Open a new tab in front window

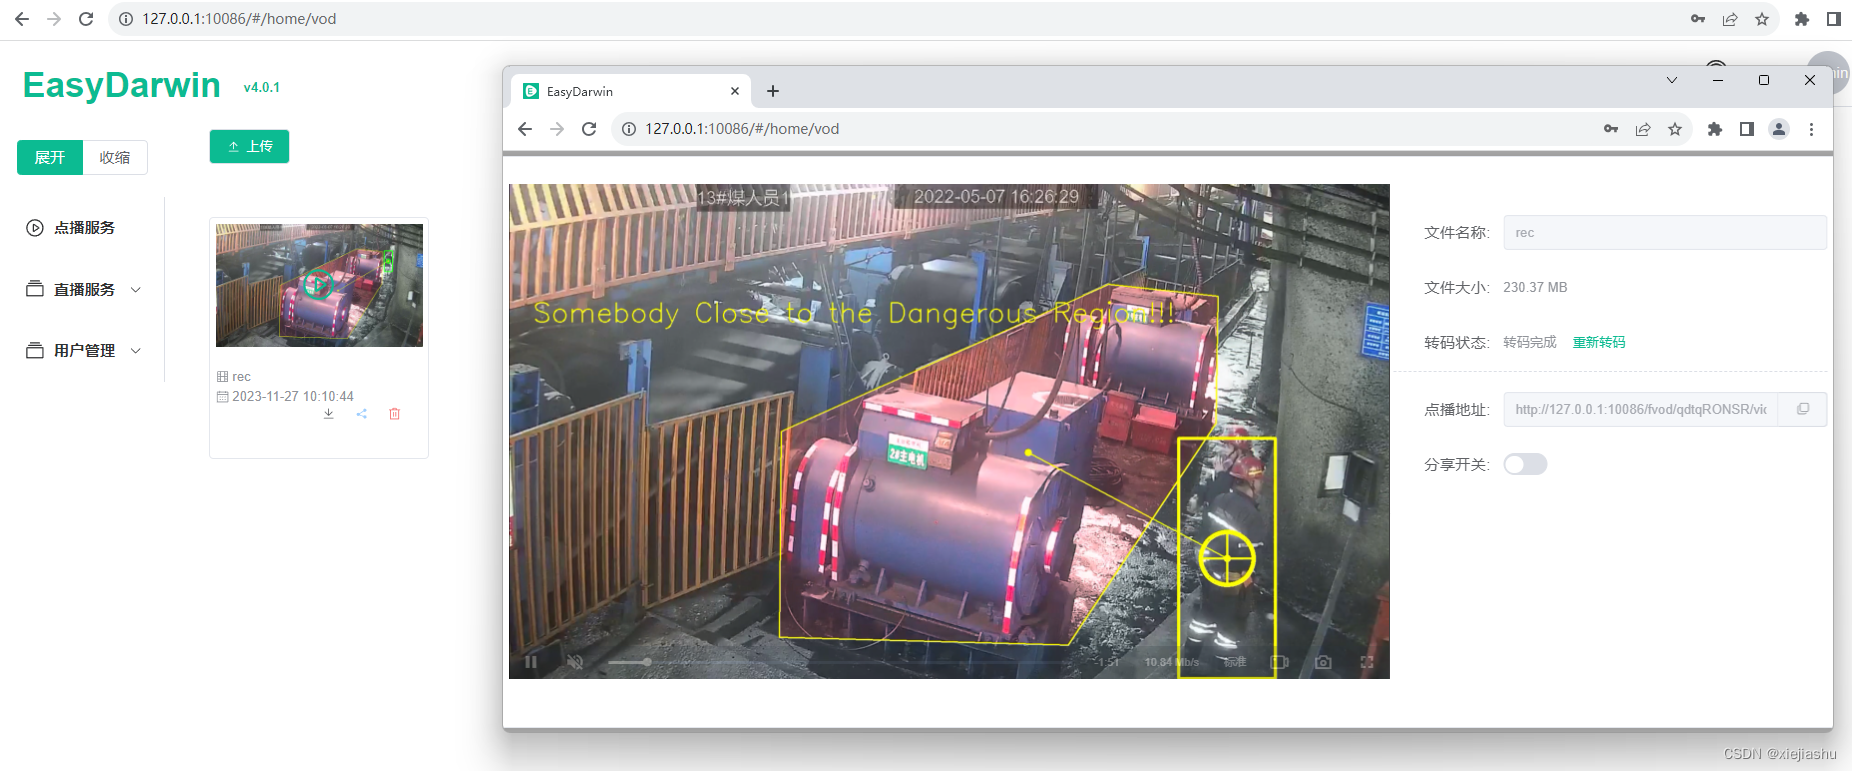[773, 91]
